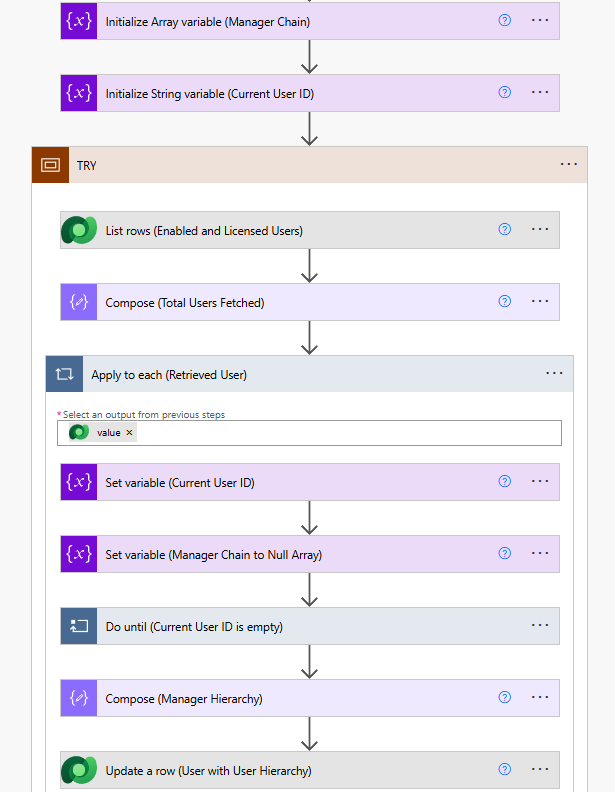This screenshot has height=792, width=615.
Task: Click the Do until loop icon
Action: click(79, 626)
